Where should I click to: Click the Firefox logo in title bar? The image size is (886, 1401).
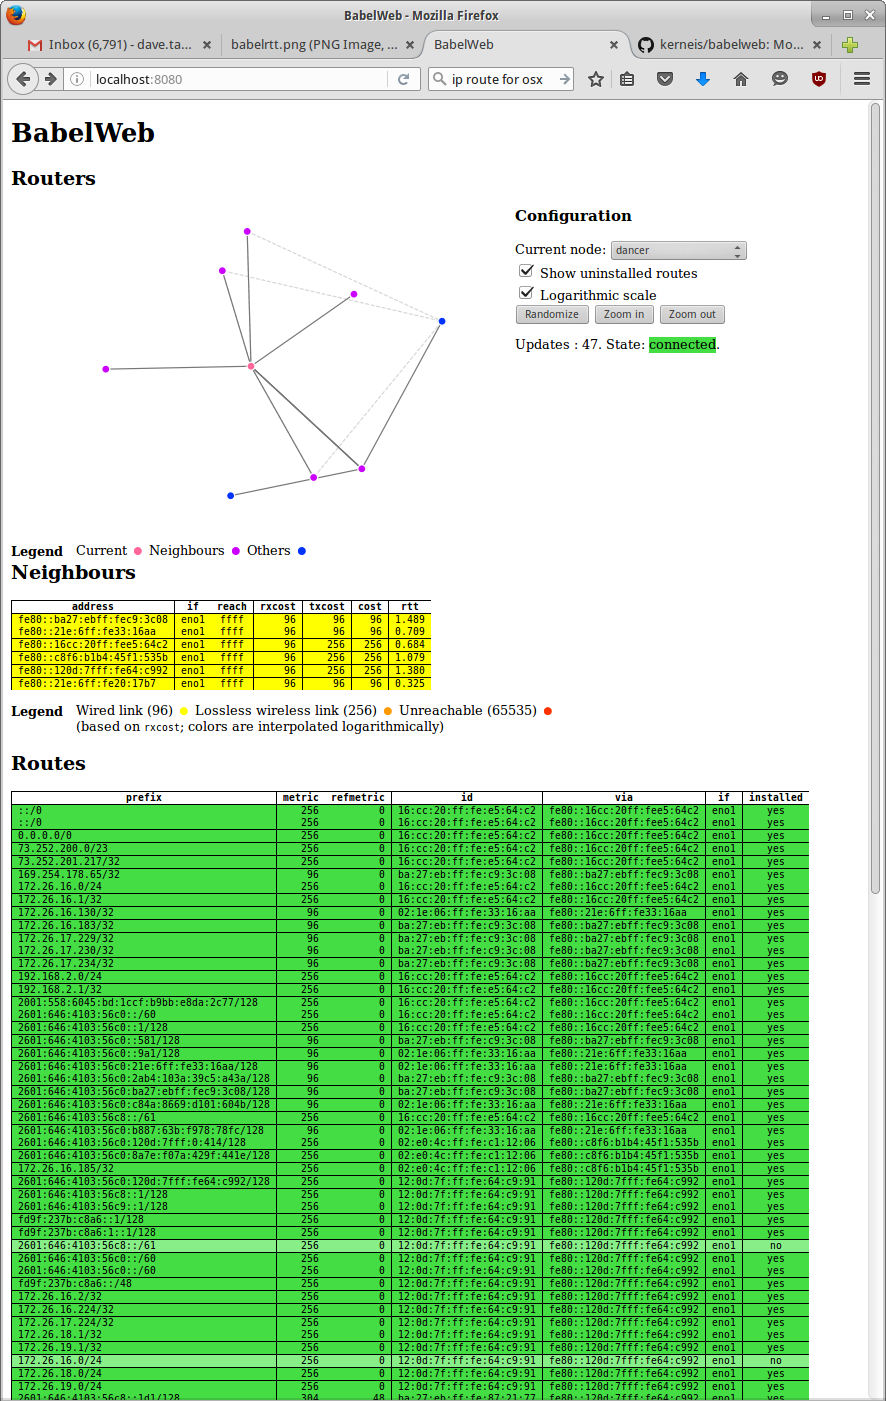click(x=15, y=15)
